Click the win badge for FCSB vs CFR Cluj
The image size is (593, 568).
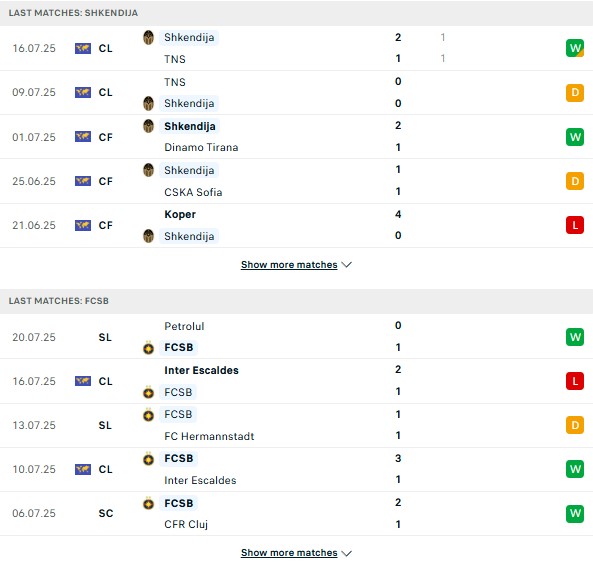tap(574, 513)
